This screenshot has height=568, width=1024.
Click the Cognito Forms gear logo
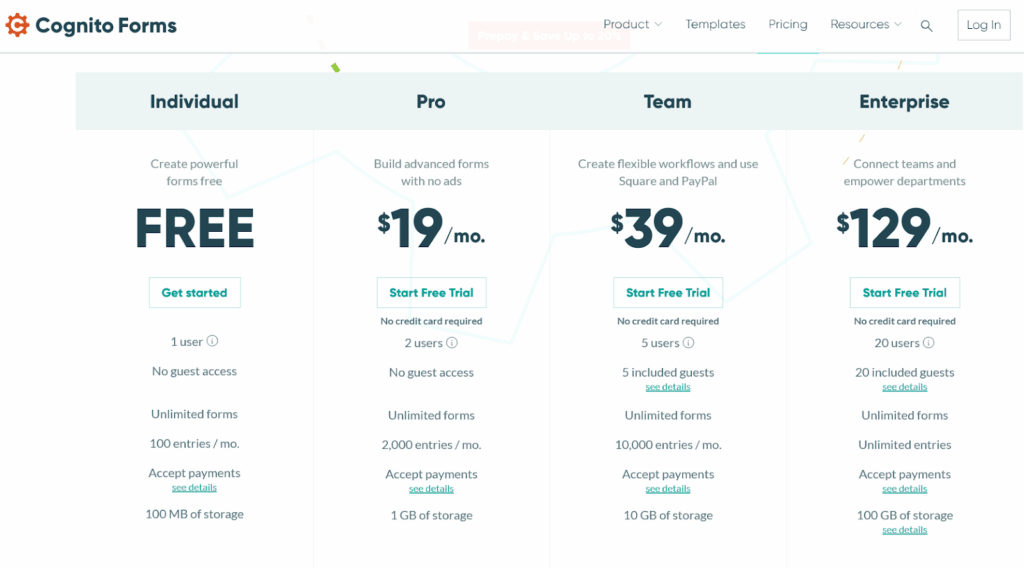17,25
